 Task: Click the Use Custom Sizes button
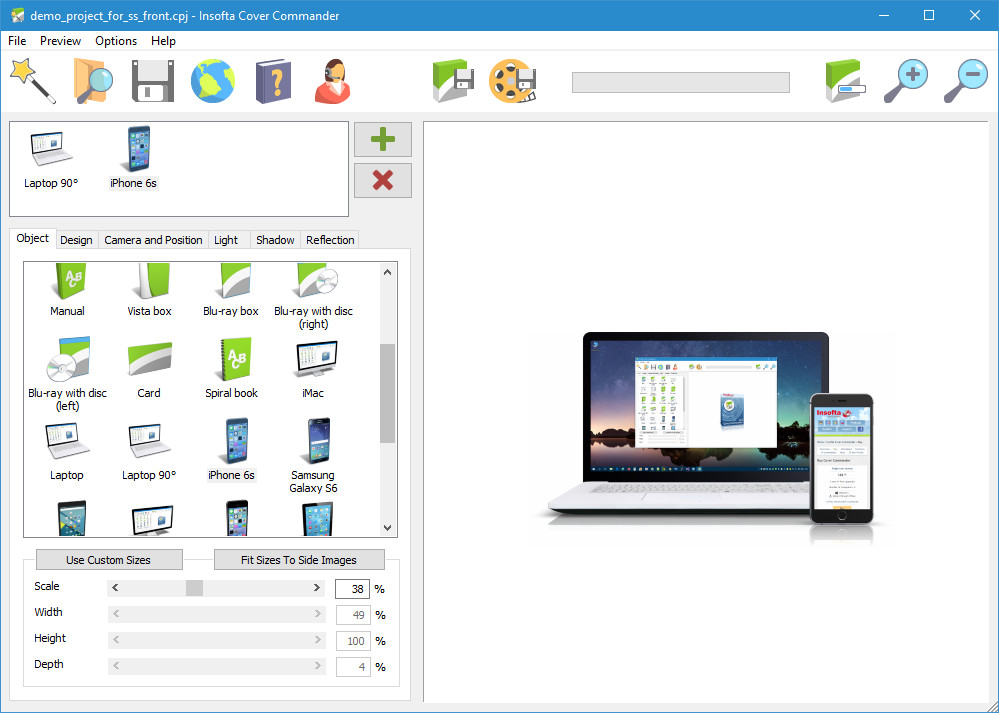point(109,560)
